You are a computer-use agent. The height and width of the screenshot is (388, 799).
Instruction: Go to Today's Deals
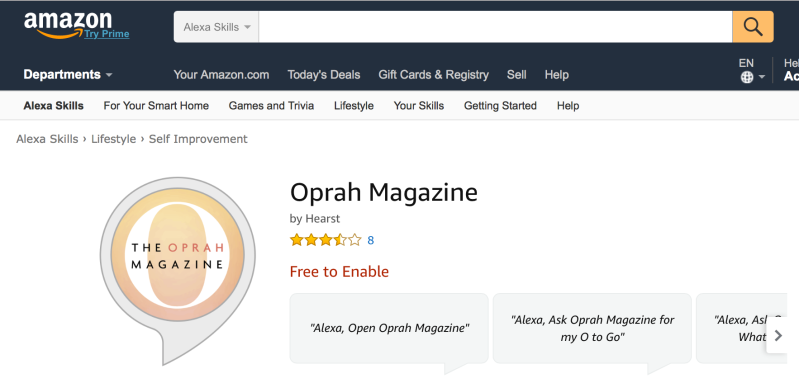click(324, 74)
